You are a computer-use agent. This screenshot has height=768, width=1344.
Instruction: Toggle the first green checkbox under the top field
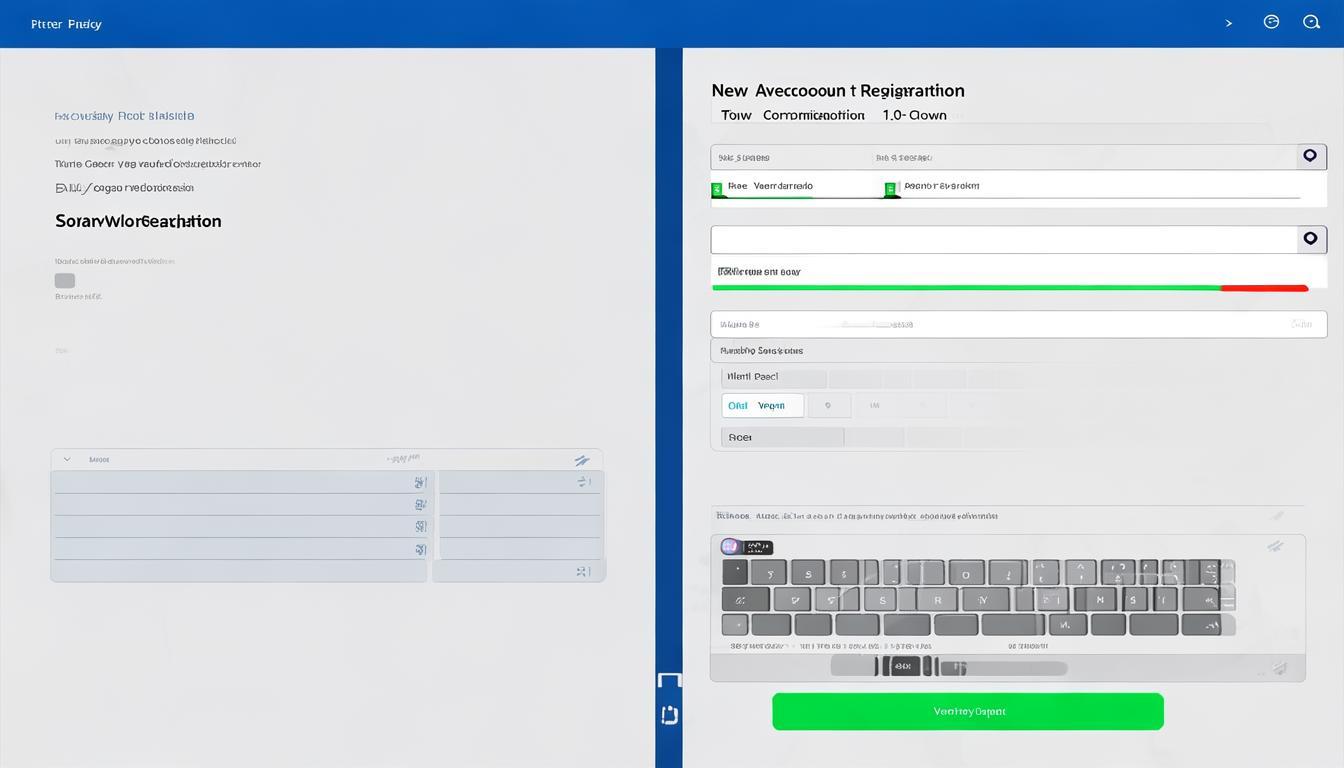(717, 188)
